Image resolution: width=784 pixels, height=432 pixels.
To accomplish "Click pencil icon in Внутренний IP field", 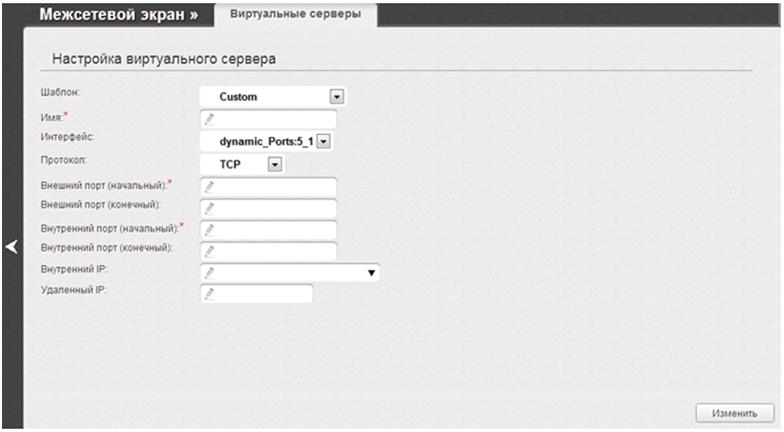I will coord(210,272).
